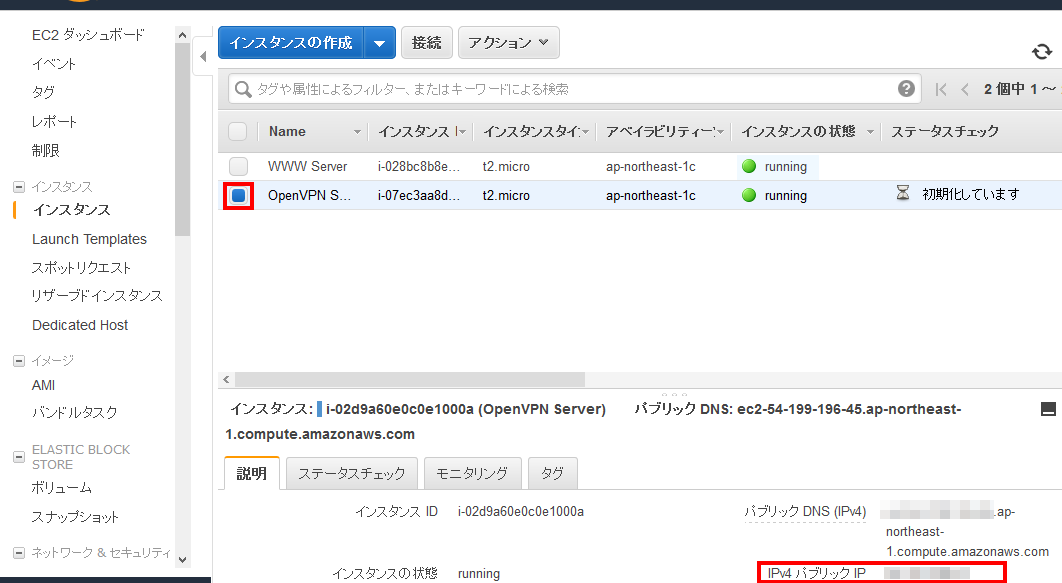
Task: Click the パブリック DNS (IPv4) label
Action: (x=805, y=512)
